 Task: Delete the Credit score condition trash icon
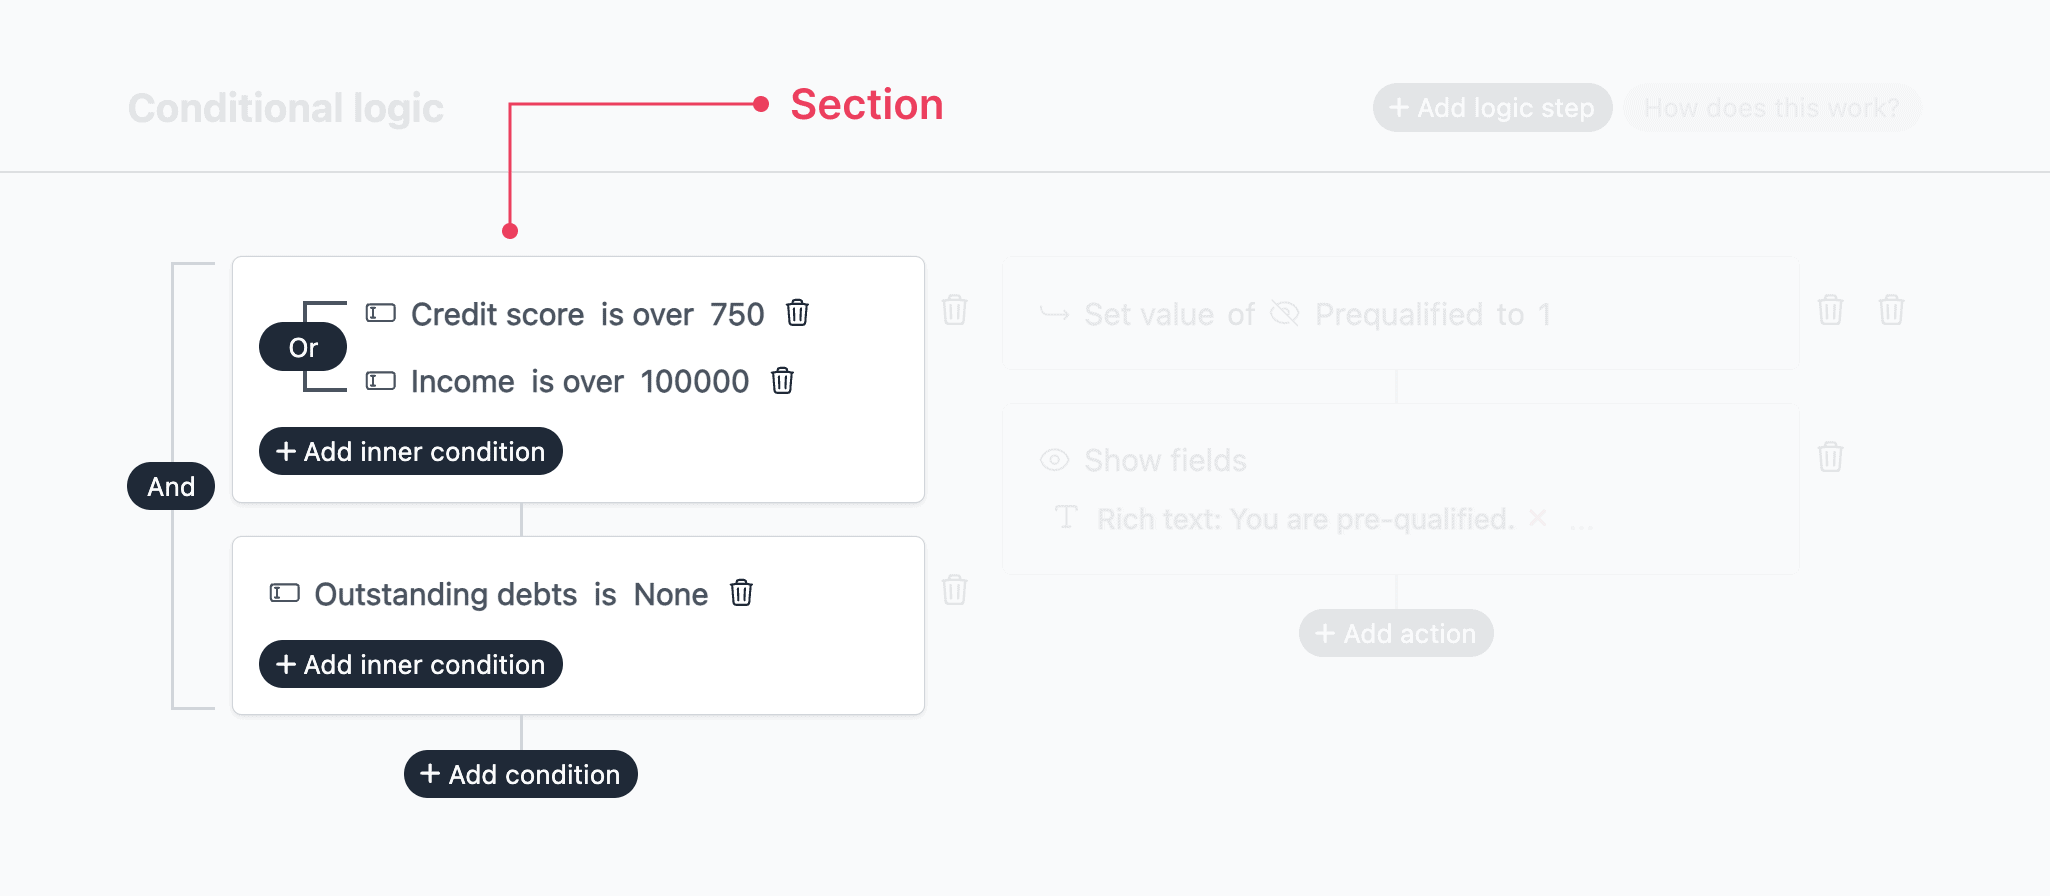pyautogui.click(x=797, y=313)
